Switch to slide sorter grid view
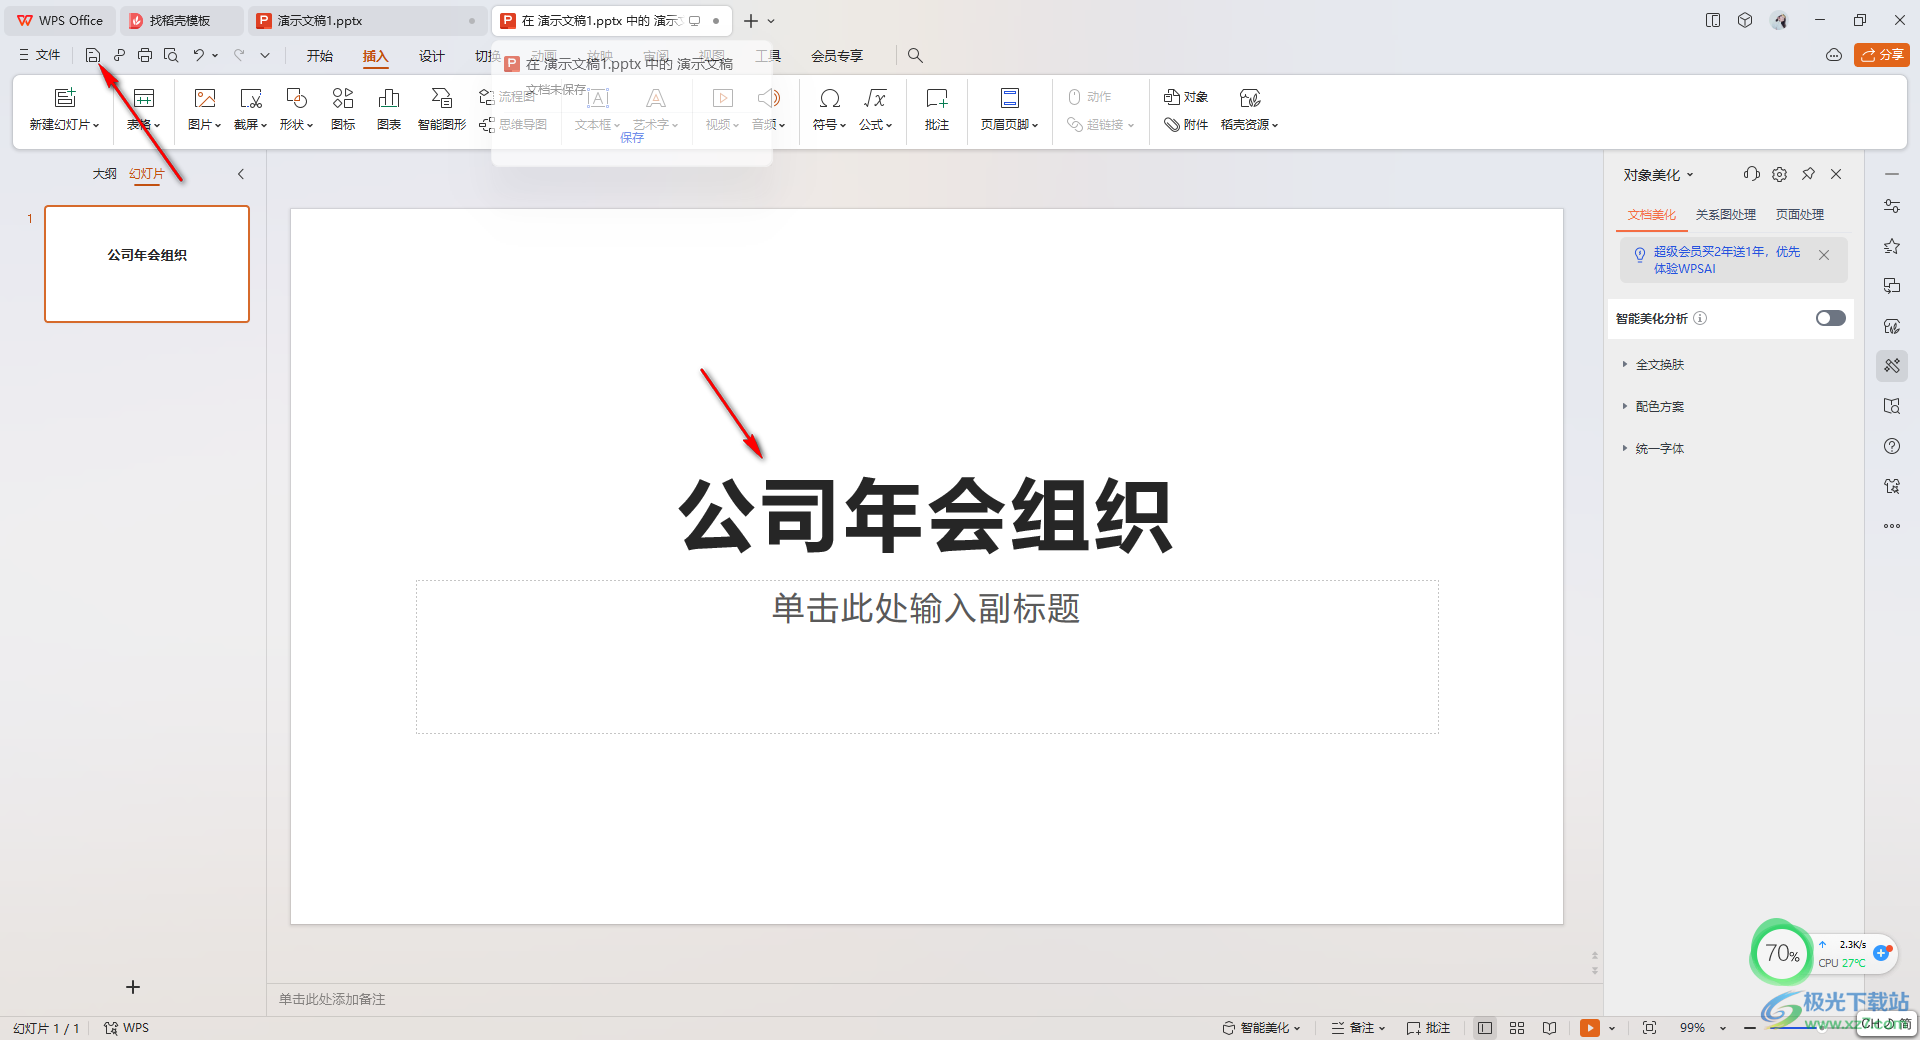 pos(1517,1028)
